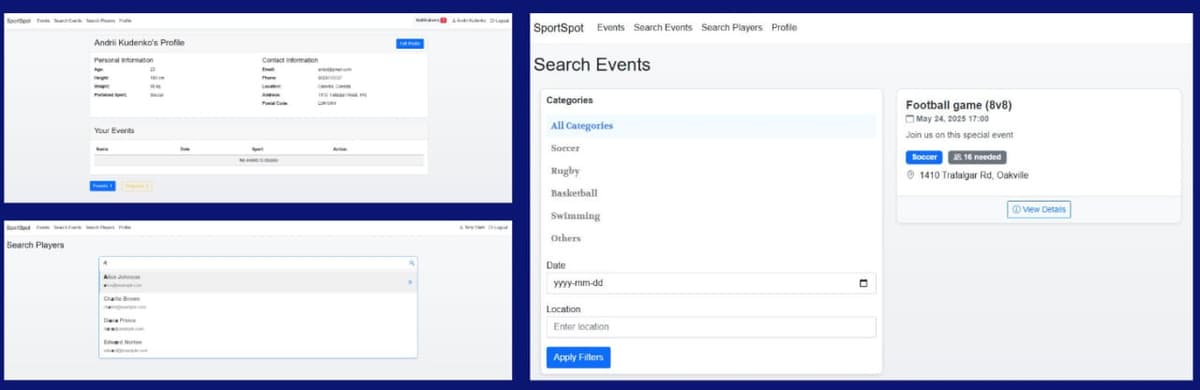This screenshot has height=390, width=1200.
Task: Click the 16 needed badge
Action: (977, 157)
